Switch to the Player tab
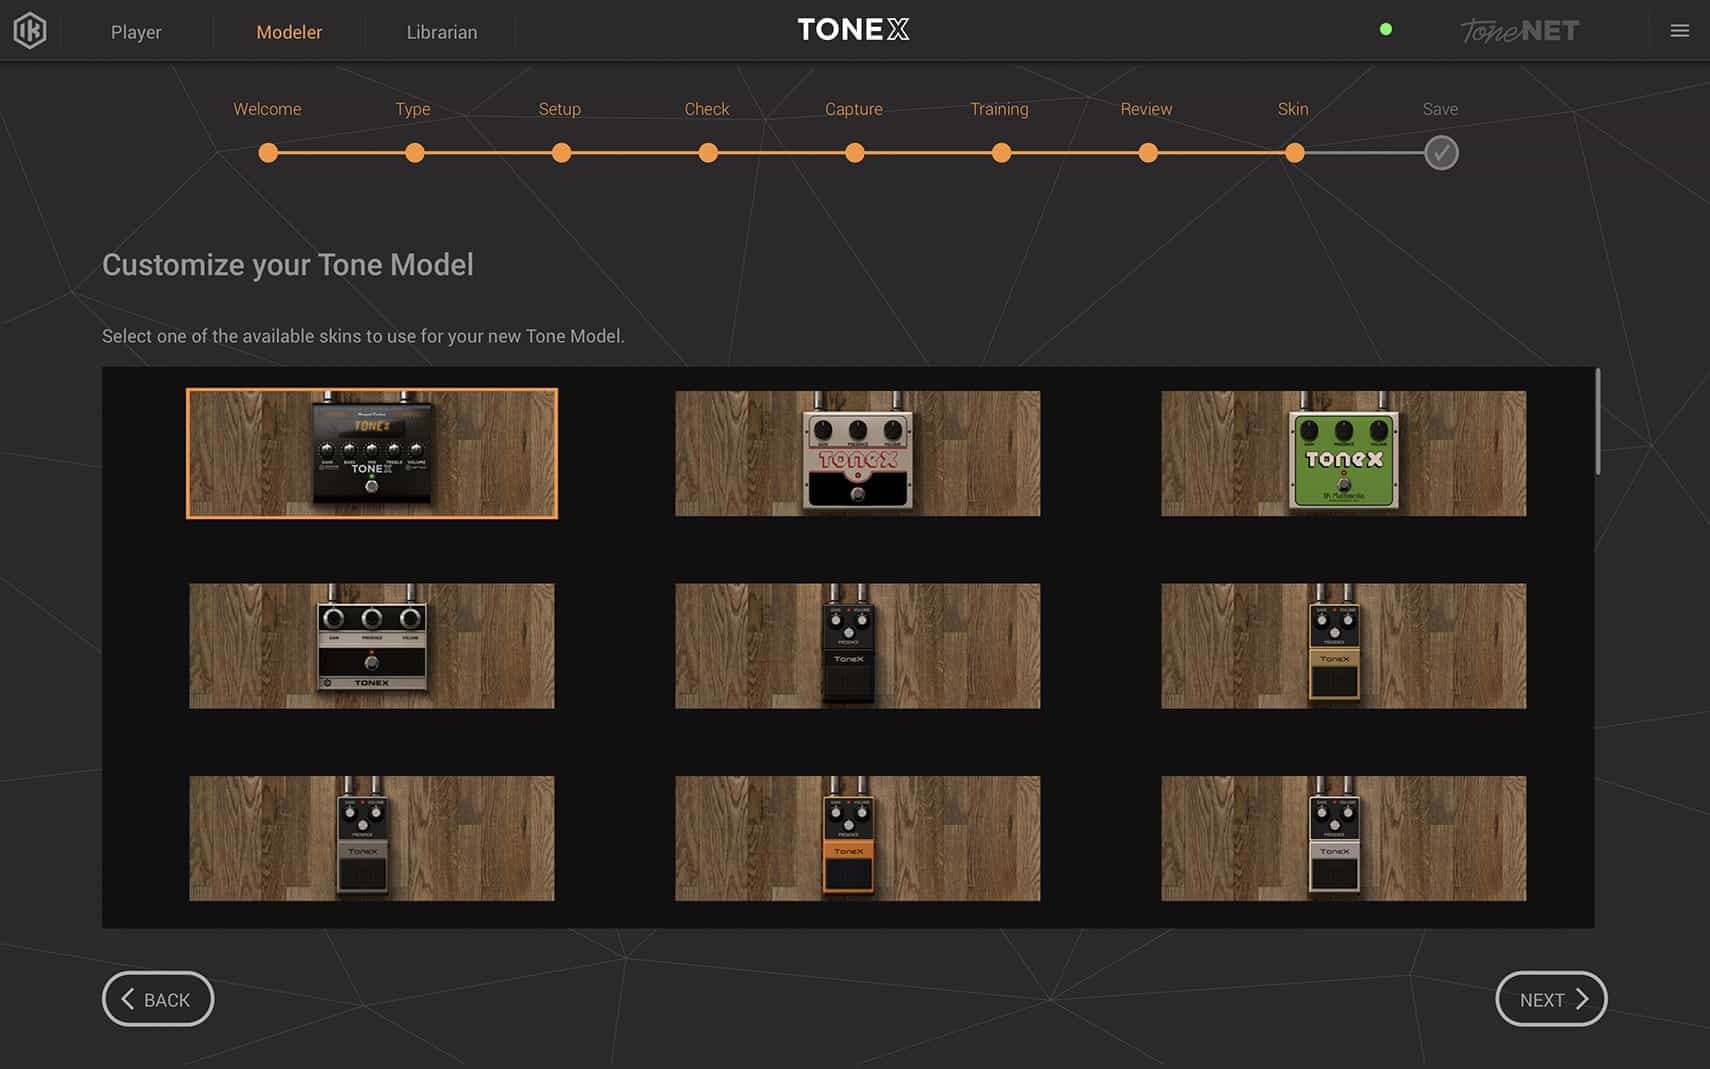Viewport: 1710px width, 1069px height. click(x=136, y=32)
